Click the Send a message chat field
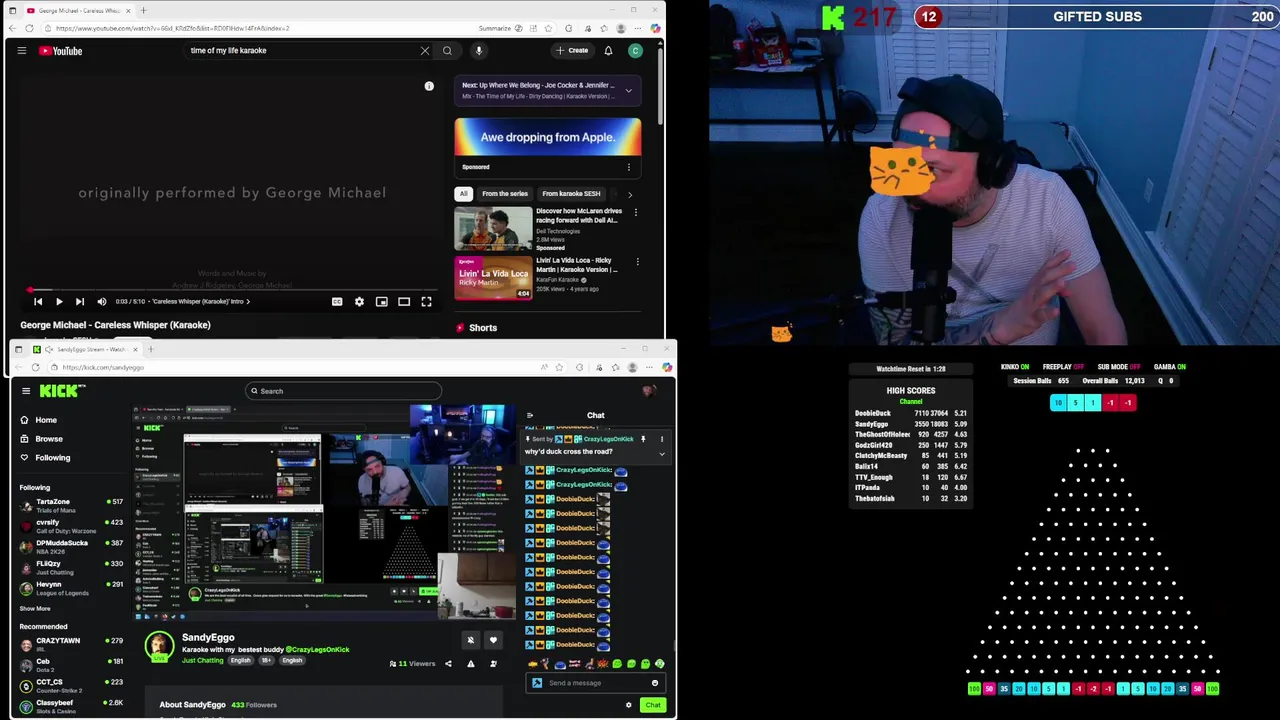 596,683
